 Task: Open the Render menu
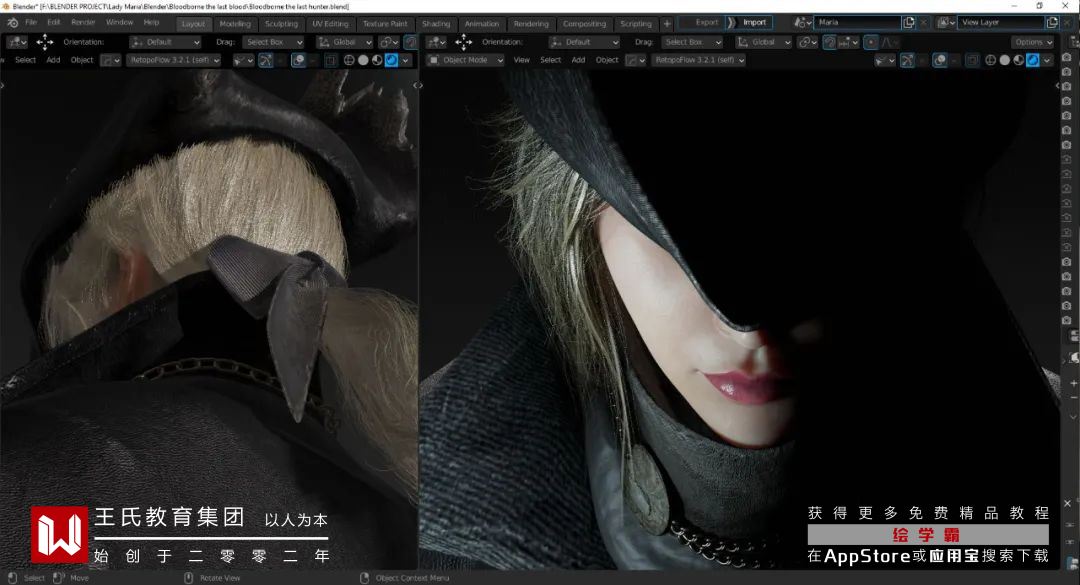tap(84, 22)
